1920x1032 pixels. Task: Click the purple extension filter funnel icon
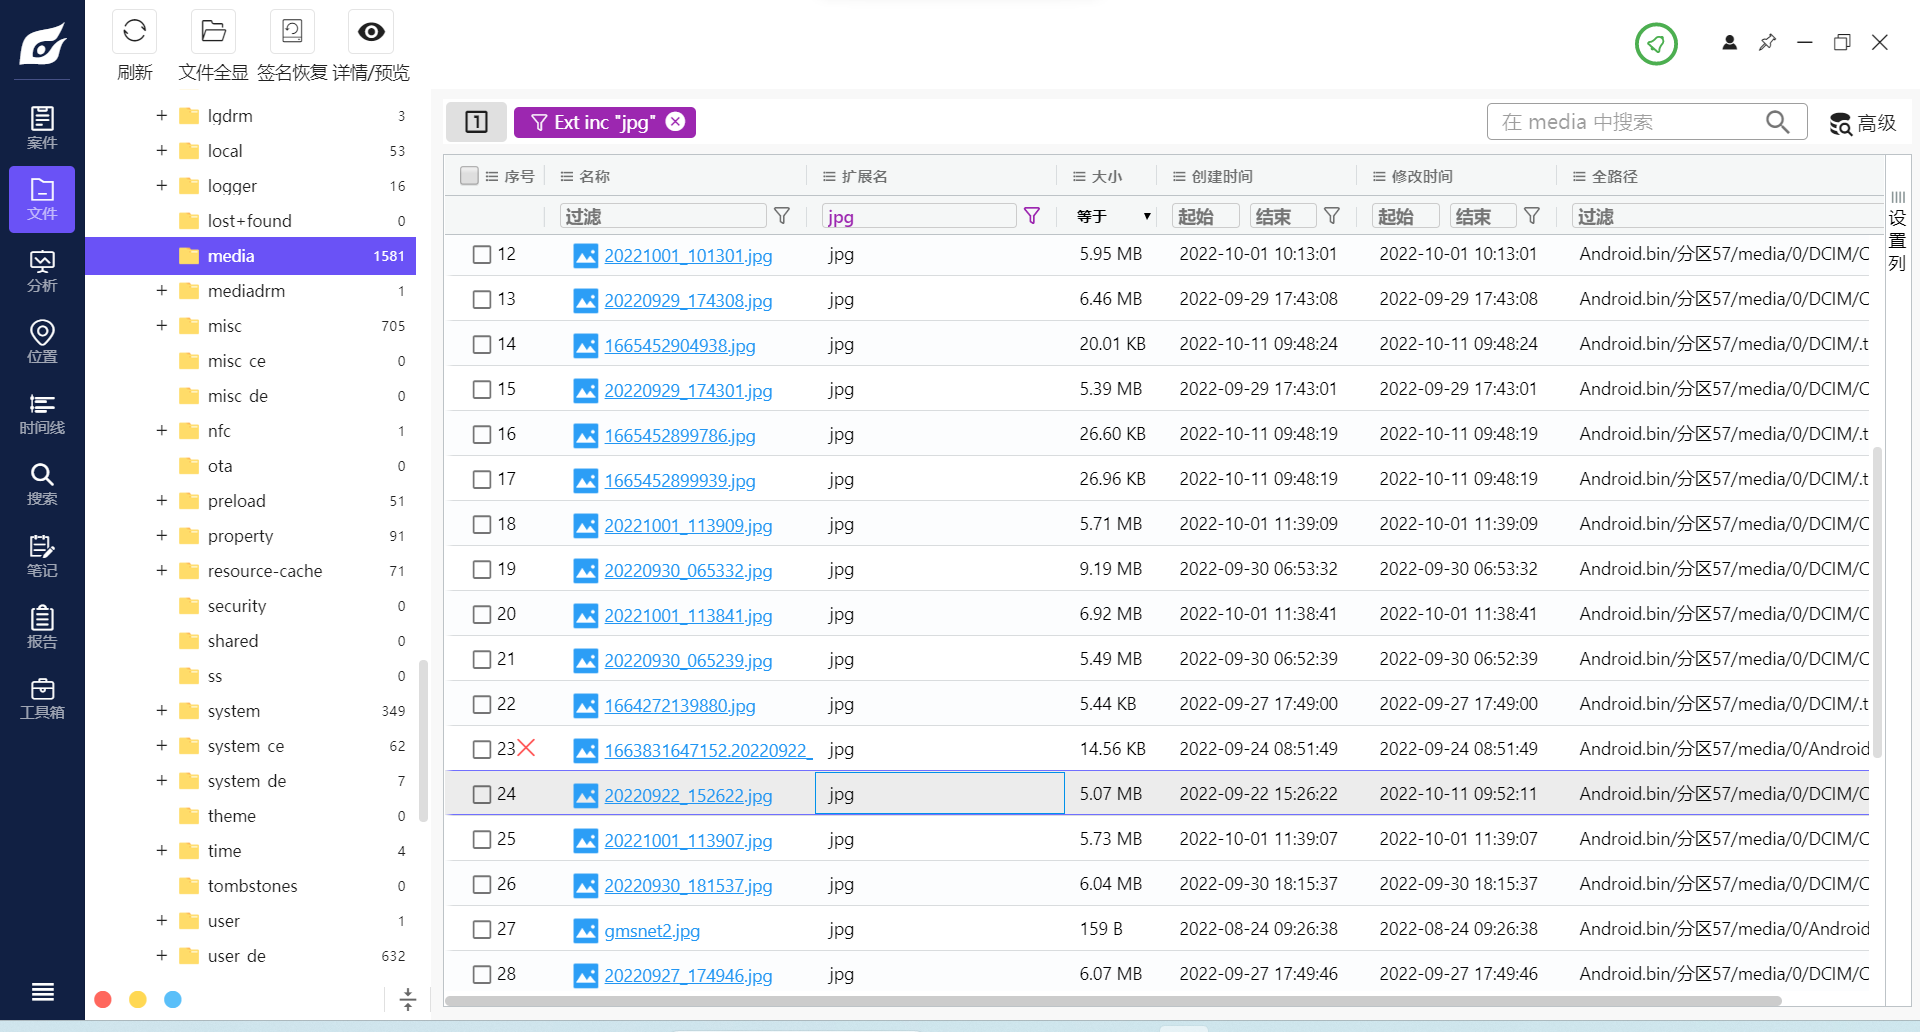(1032, 216)
